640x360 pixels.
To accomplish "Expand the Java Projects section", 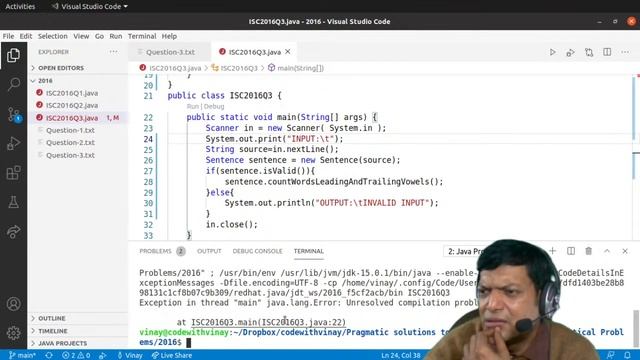I will (62, 343).
